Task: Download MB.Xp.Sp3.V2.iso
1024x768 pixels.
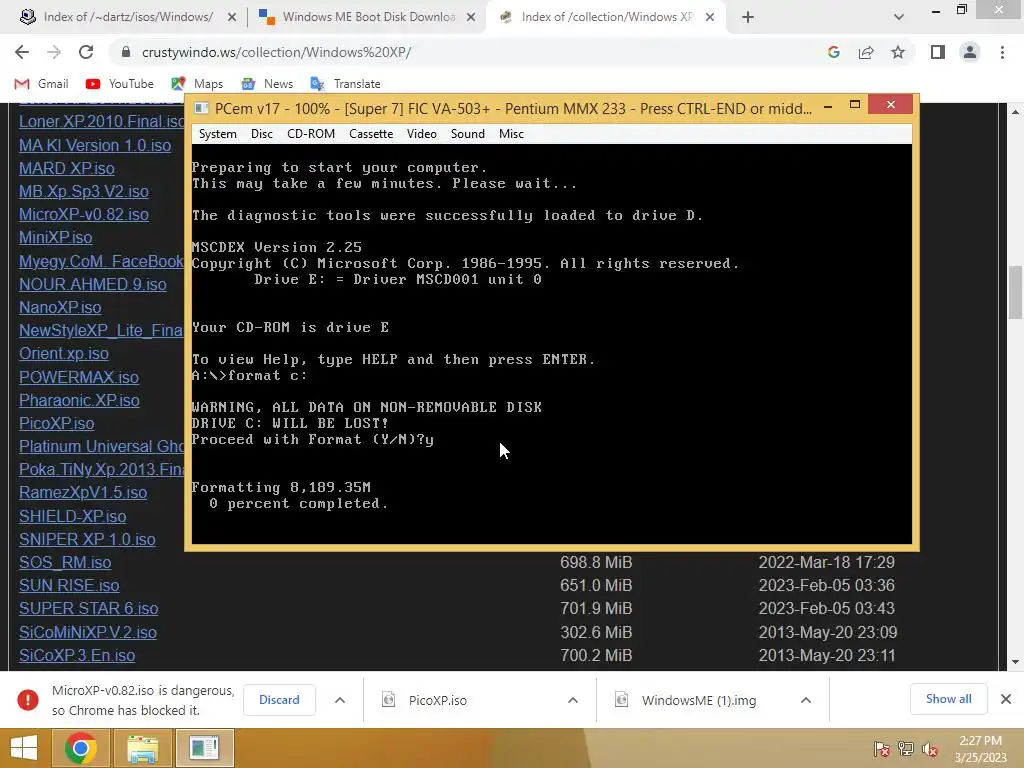Action: (84, 191)
